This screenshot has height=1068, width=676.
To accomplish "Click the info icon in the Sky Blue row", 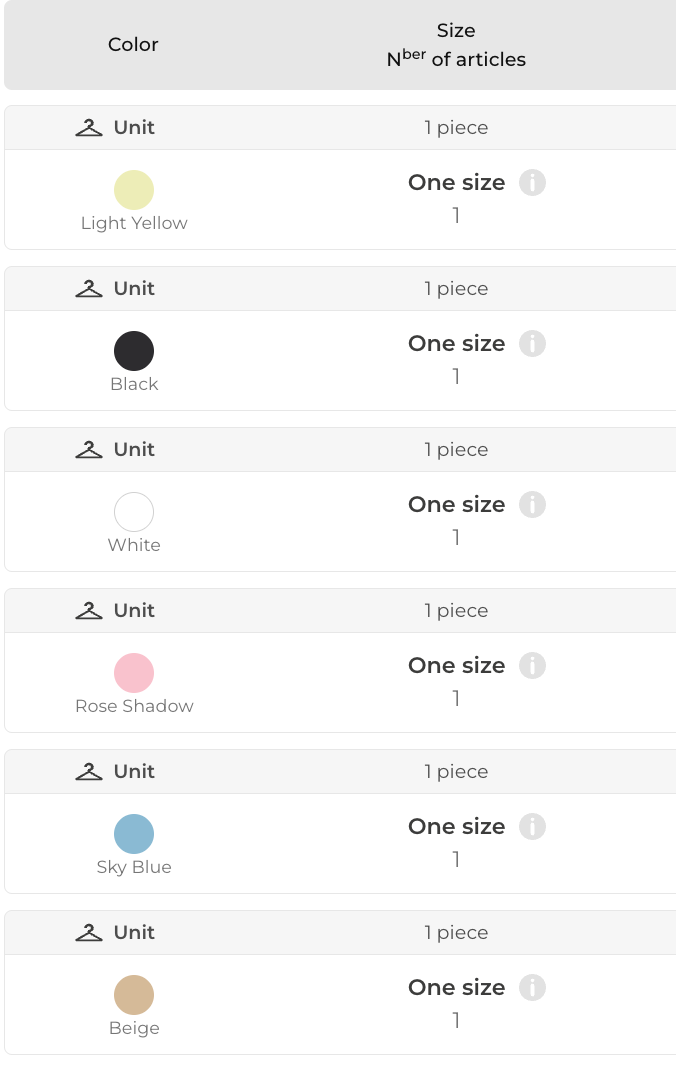I will (532, 827).
